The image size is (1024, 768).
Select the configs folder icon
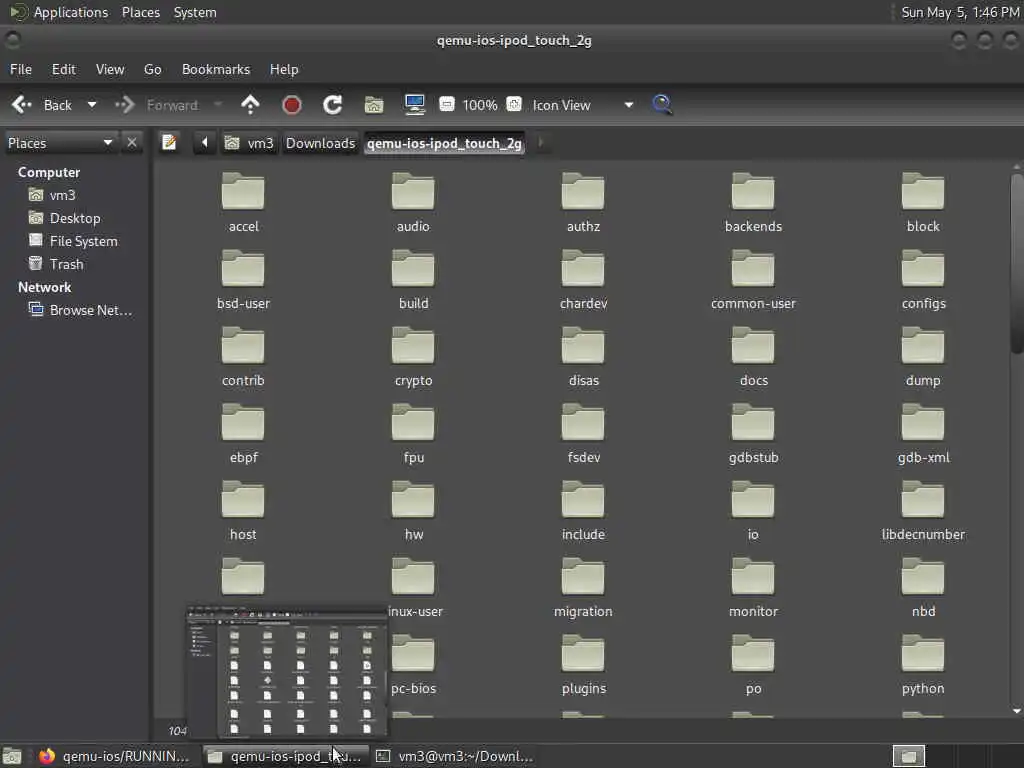(x=923, y=268)
